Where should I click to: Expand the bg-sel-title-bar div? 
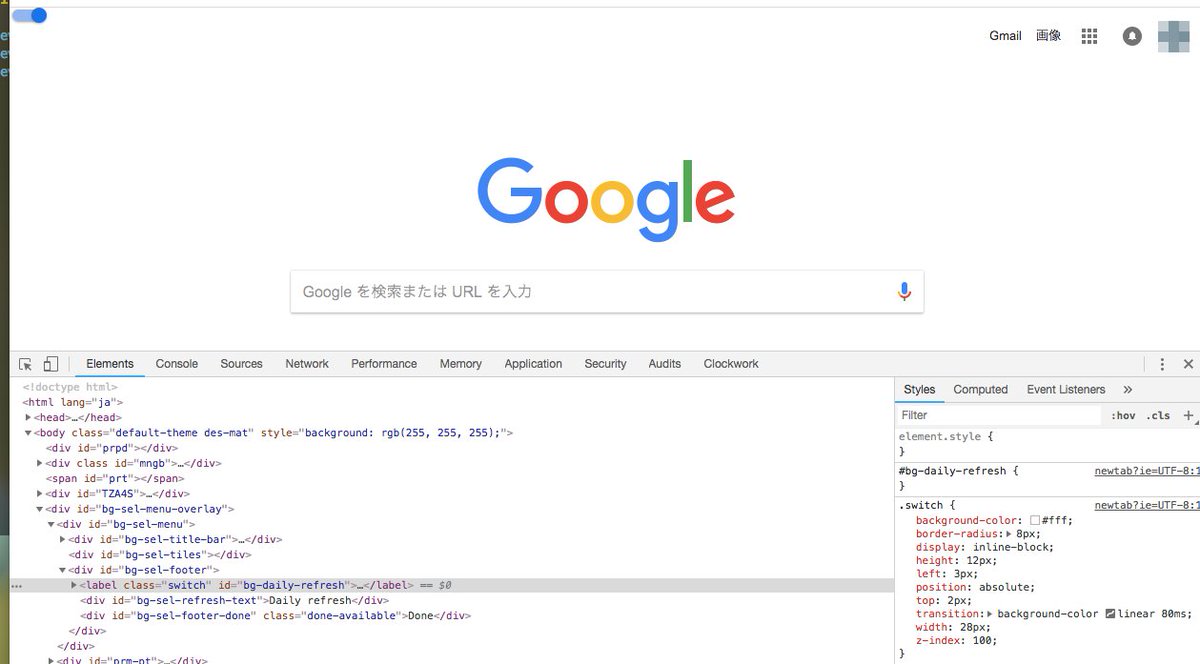pyautogui.click(x=63, y=540)
